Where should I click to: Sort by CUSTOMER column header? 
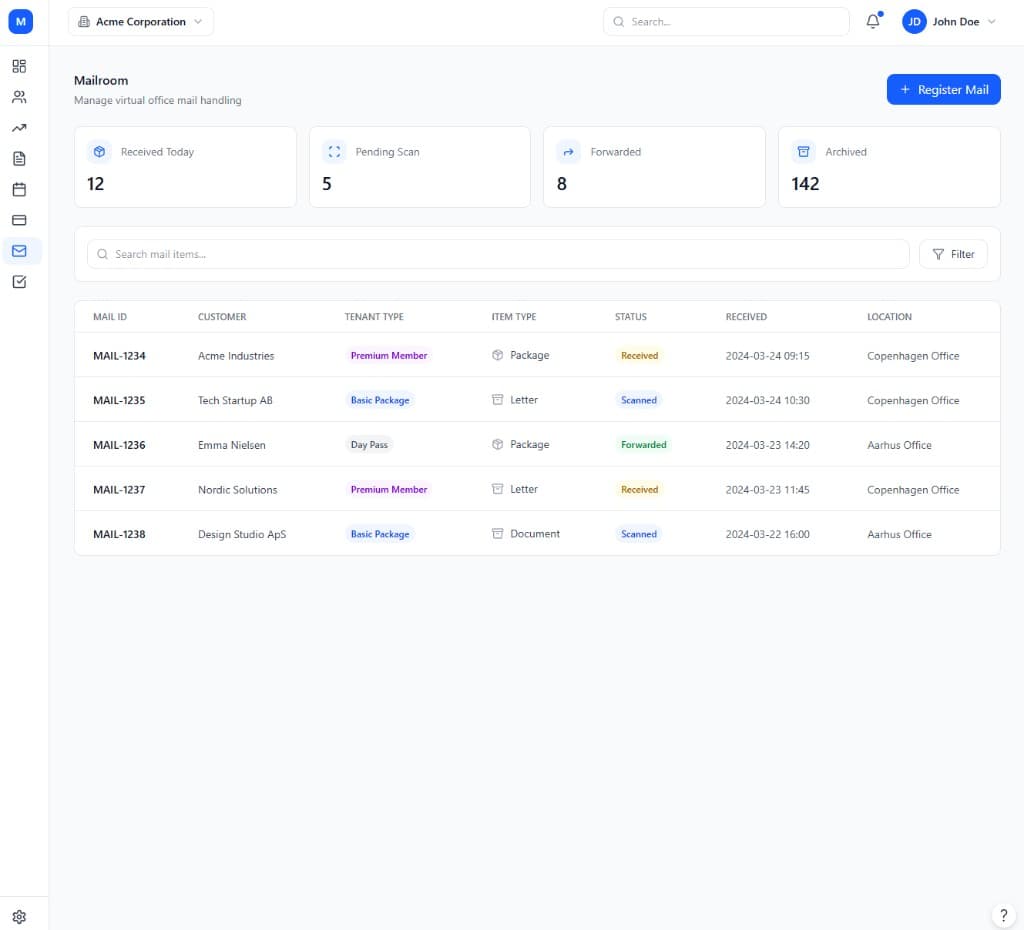pos(222,317)
